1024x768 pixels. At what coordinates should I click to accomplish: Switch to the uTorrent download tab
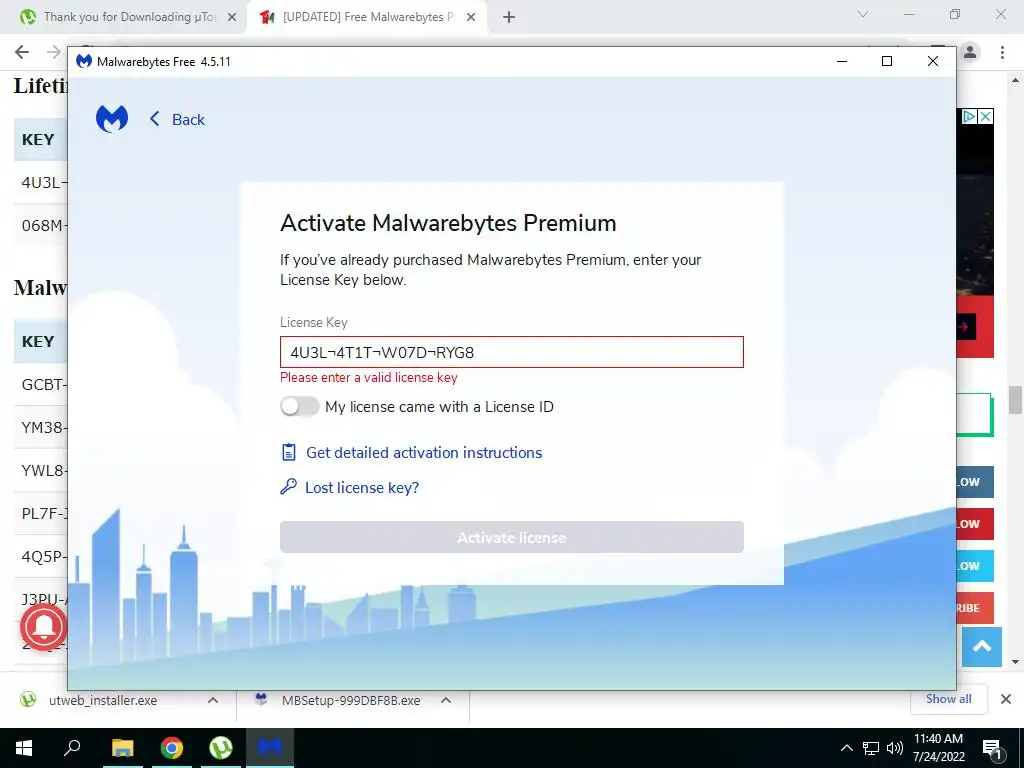coord(123,17)
